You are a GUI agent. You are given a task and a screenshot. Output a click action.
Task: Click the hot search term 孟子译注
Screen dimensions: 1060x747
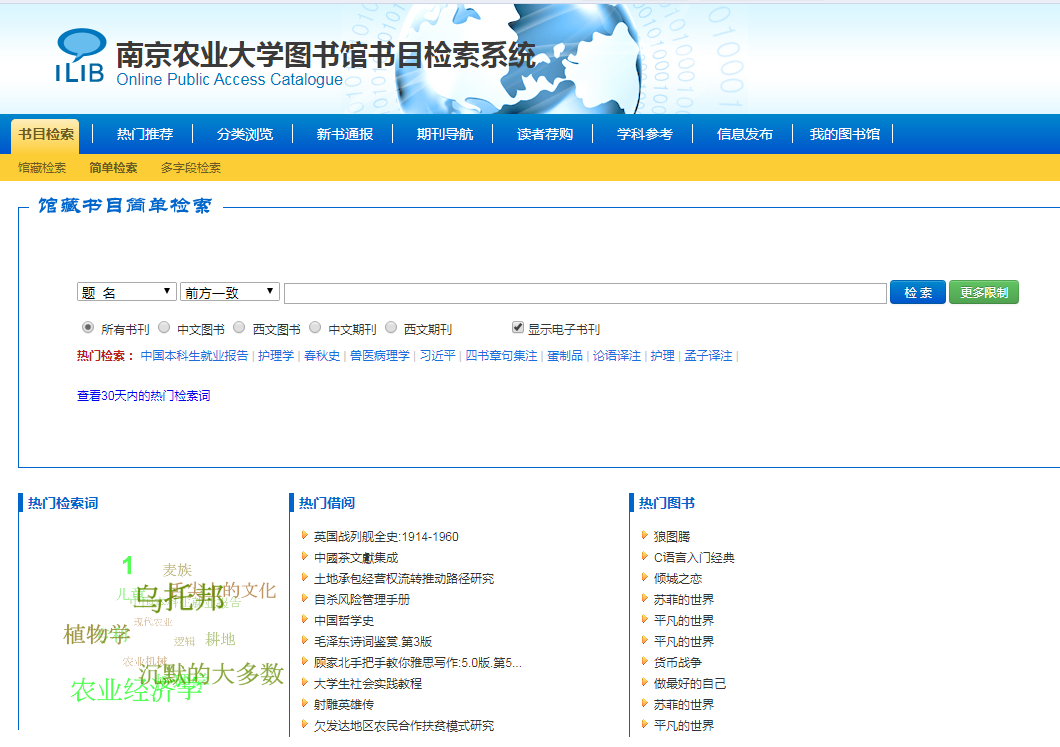[708, 356]
